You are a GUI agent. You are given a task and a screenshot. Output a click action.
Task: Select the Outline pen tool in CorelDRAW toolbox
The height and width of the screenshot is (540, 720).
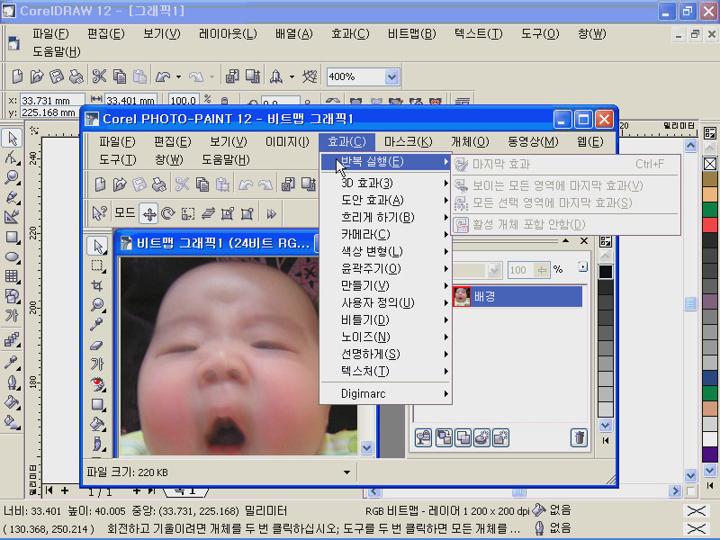[11, 382]
